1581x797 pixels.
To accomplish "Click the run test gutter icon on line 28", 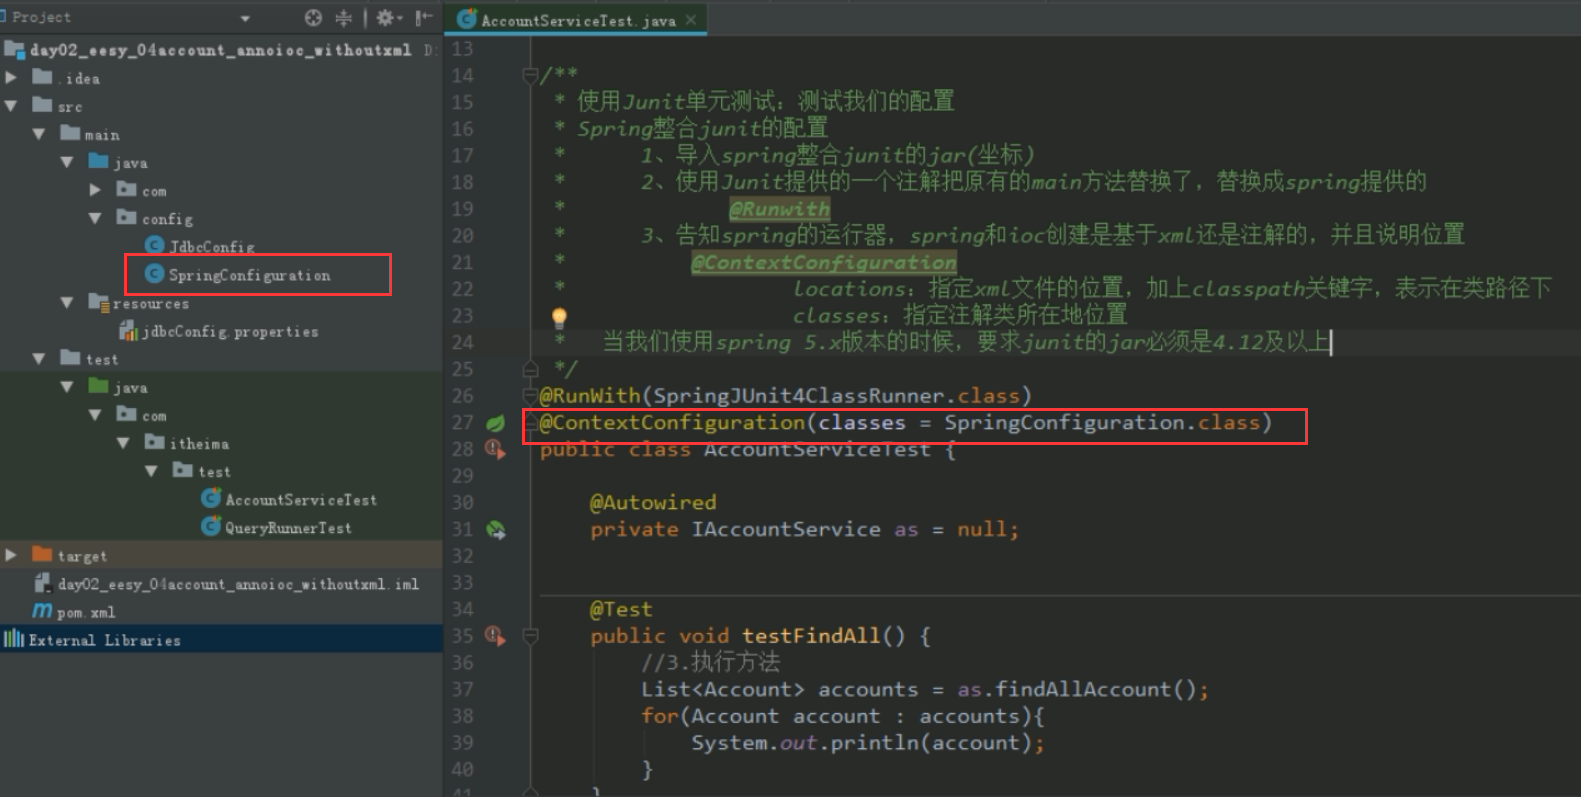I will [495, 450].
